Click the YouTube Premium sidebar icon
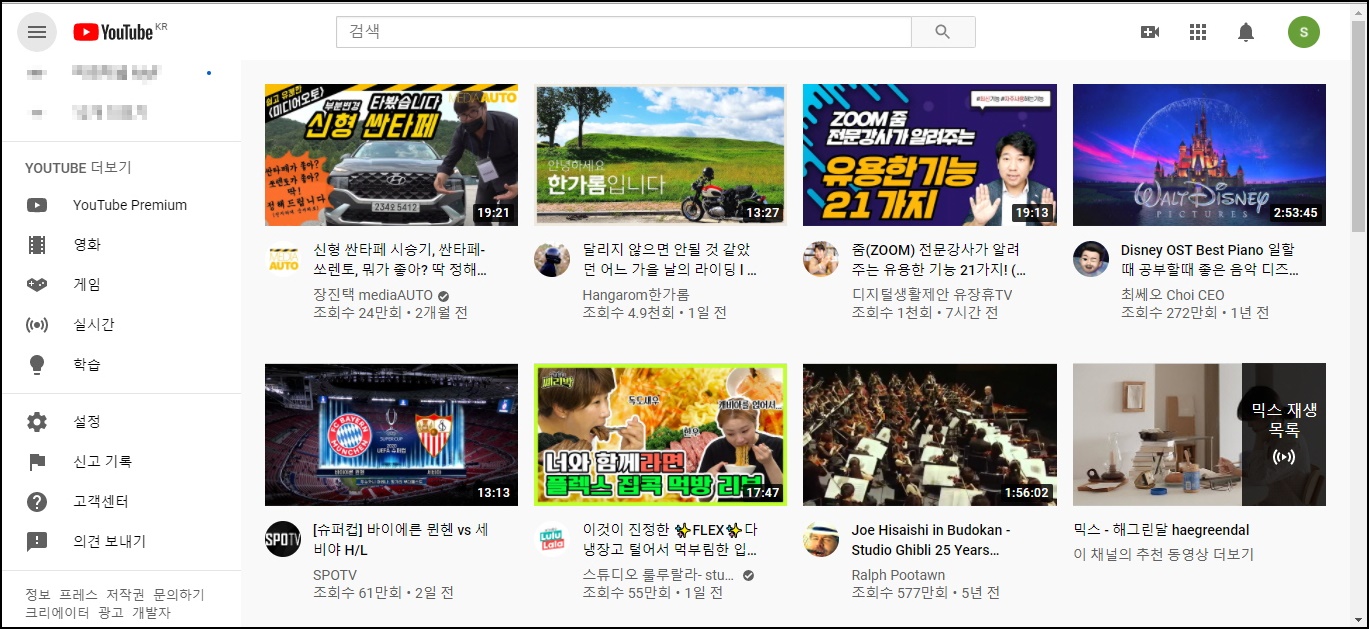 coord(37,205)
